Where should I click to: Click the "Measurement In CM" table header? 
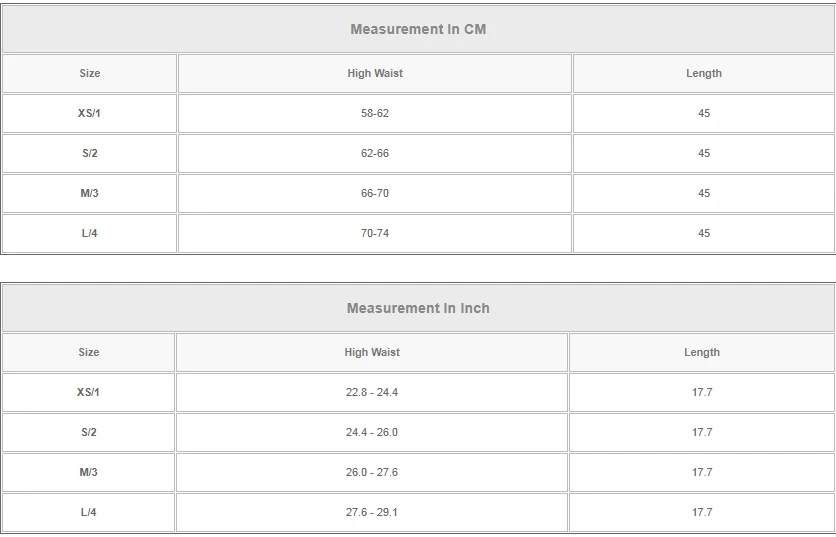click(418, 29)
